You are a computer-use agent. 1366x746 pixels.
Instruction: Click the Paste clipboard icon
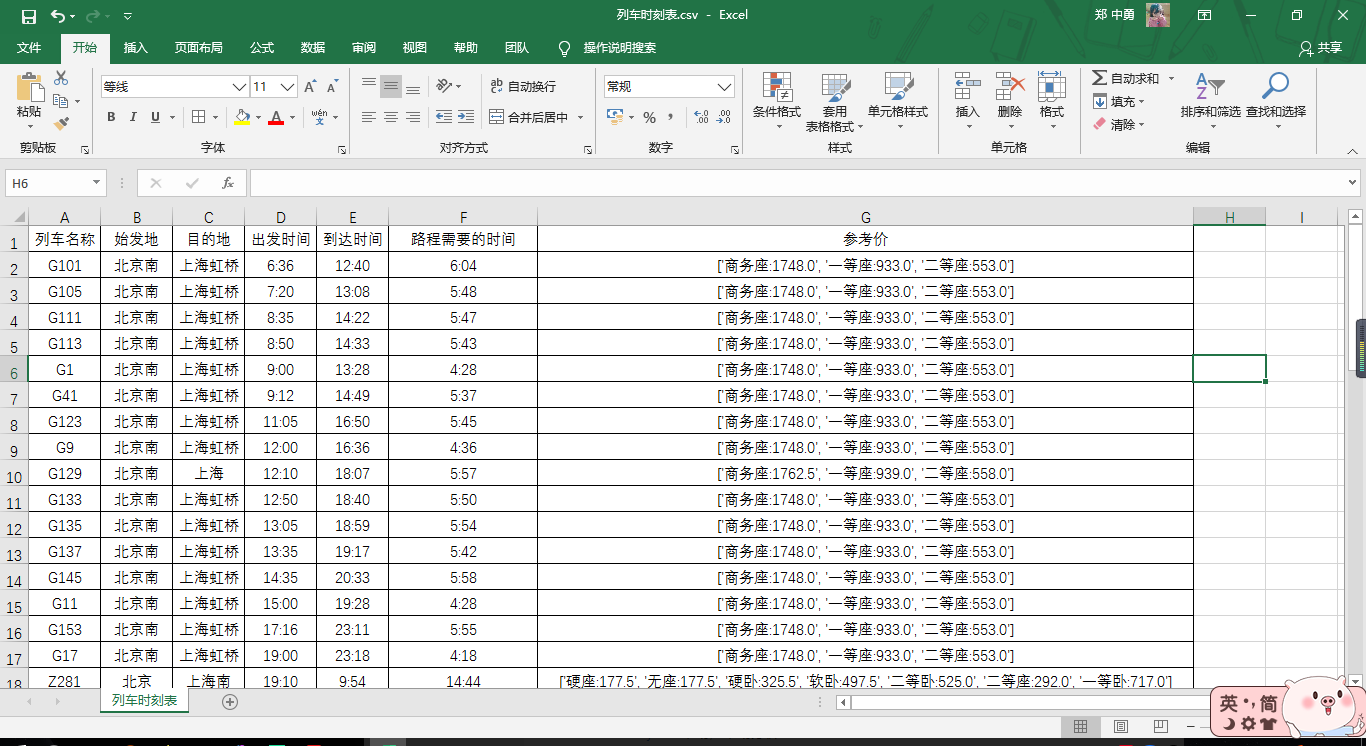pos(29,88)
